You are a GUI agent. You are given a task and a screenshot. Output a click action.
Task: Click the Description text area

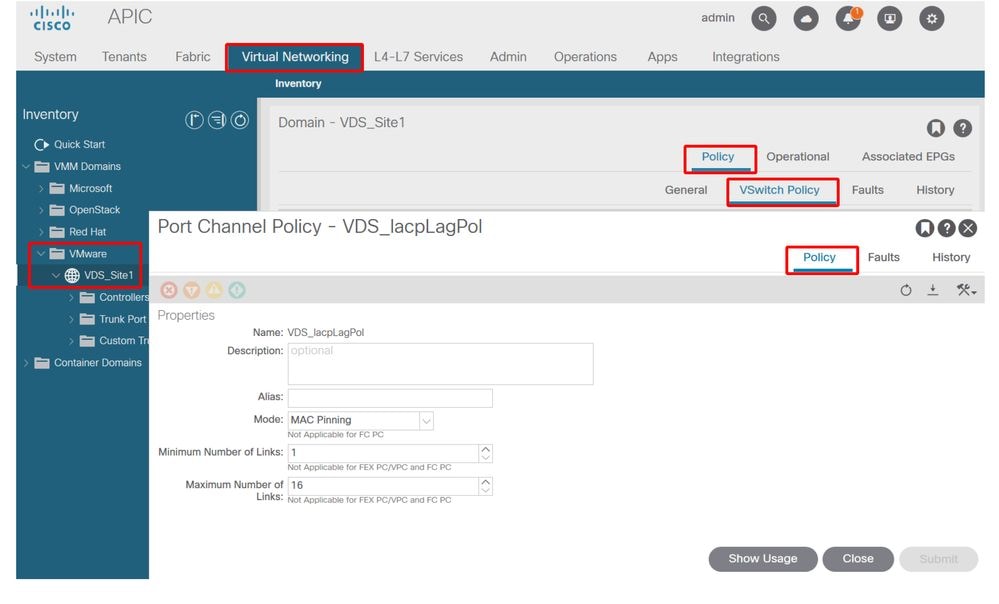tap(440, 364)
